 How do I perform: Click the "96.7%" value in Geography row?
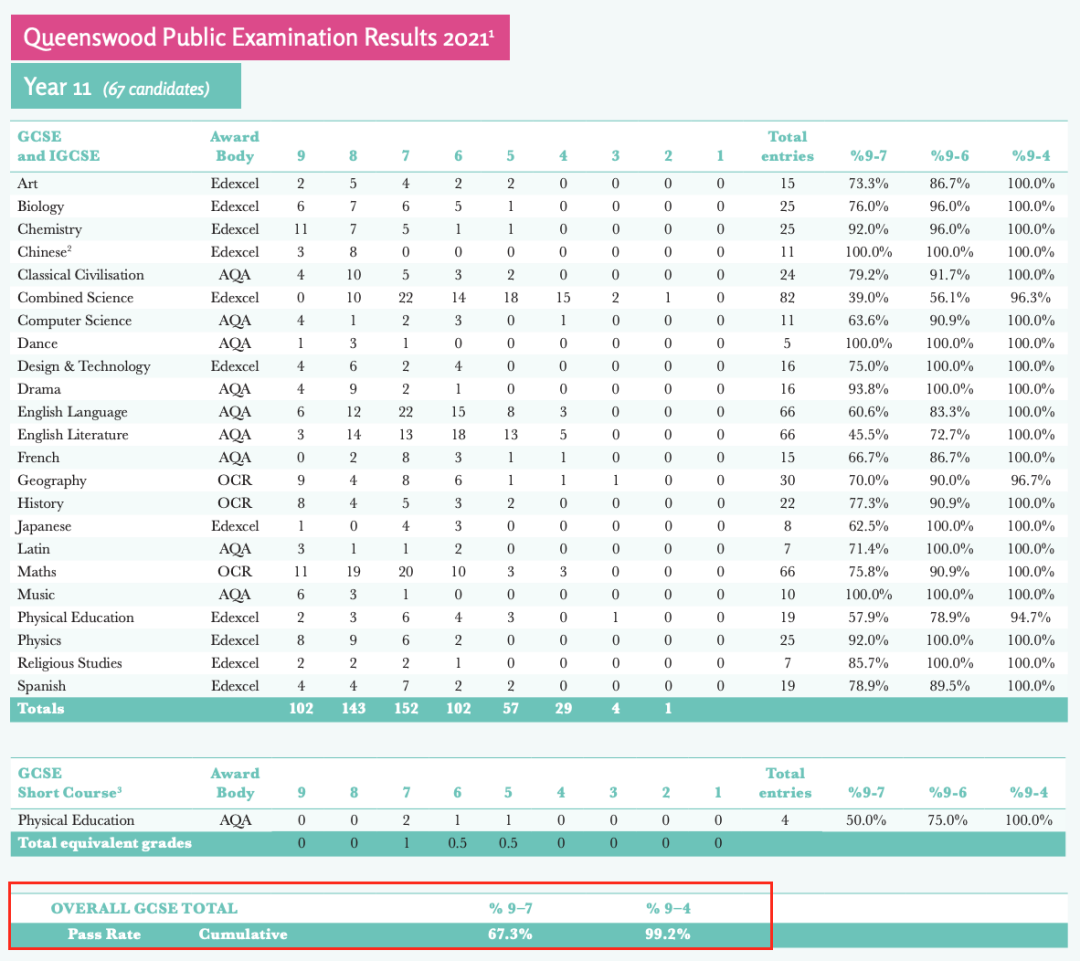point(1031,480)
